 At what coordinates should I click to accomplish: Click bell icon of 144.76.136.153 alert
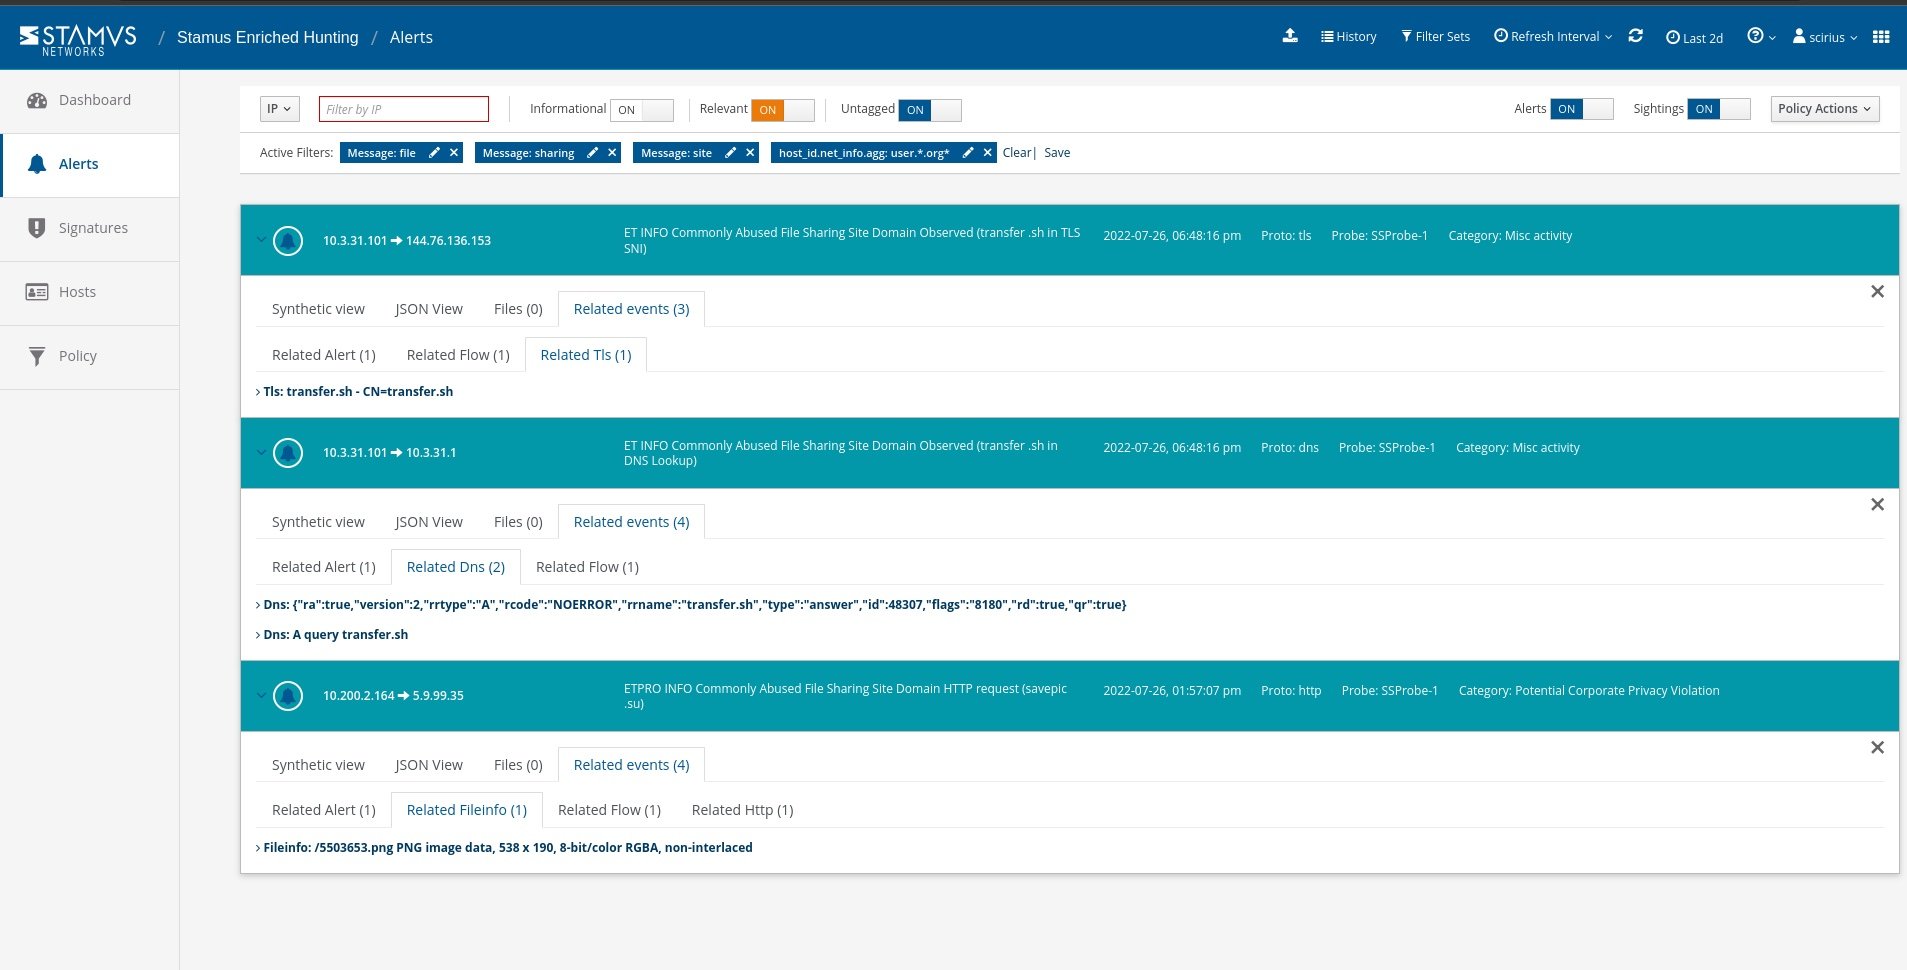(x=288, y=240)
